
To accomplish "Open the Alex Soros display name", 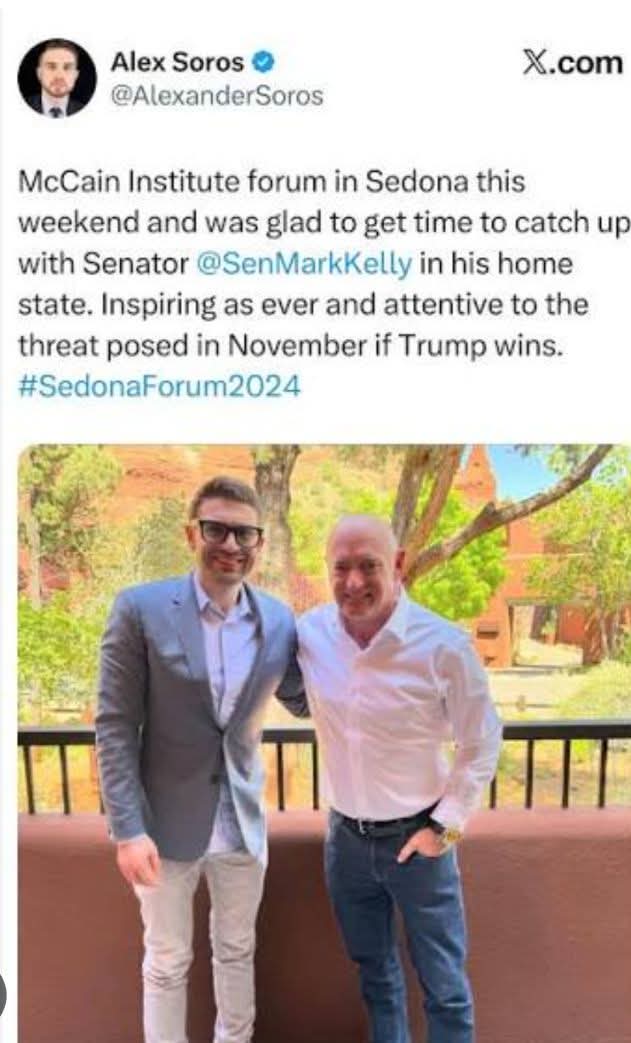I will point(177,63).
